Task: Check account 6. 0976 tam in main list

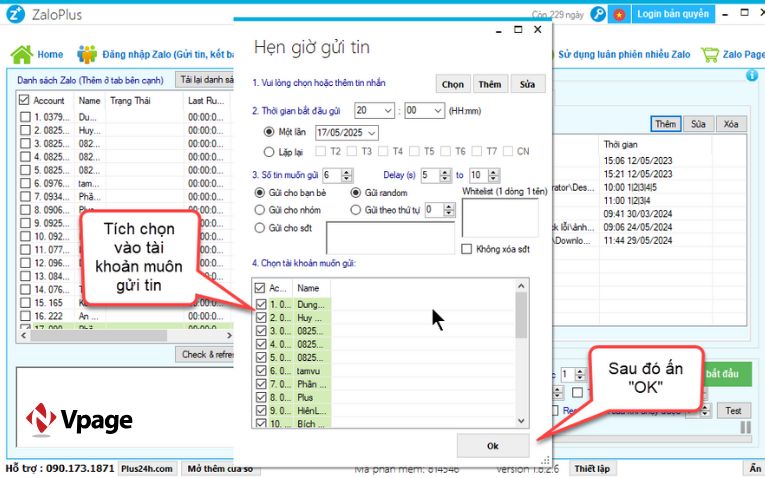Action: click(25, 183)
